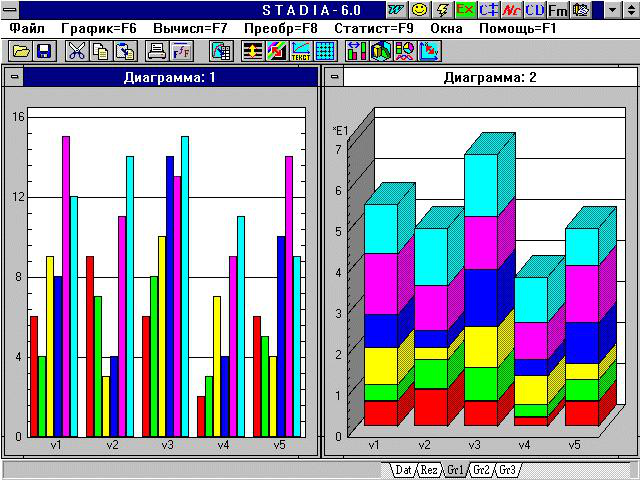
Task: Launch the green Ex icon in title bar
Action: (x=465, y=9)
